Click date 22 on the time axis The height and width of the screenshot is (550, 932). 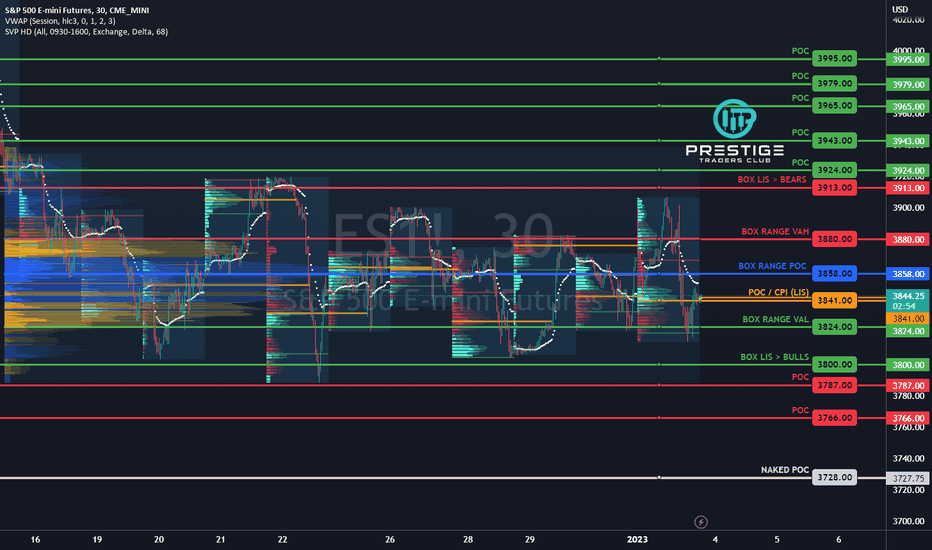pos(282,539)
